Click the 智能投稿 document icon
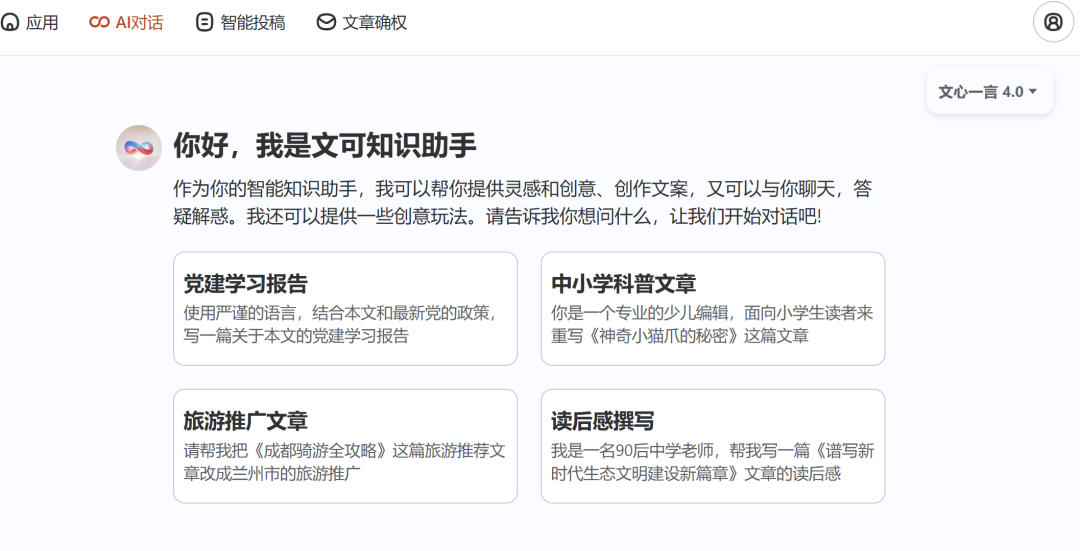The height and width of the screenshot is (551, 1080). pos(204,23)
